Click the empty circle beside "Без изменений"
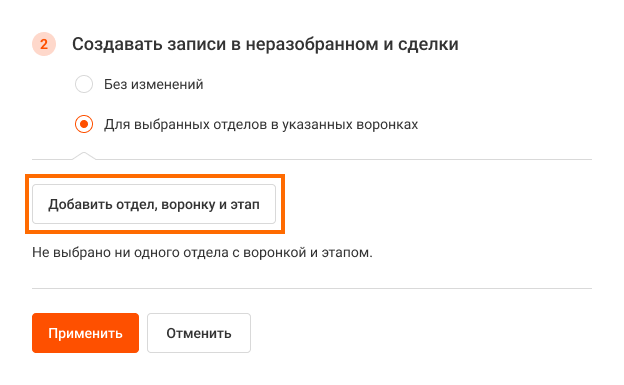The width and height of the screenshot is (624, 385). (x=84, y=84)
